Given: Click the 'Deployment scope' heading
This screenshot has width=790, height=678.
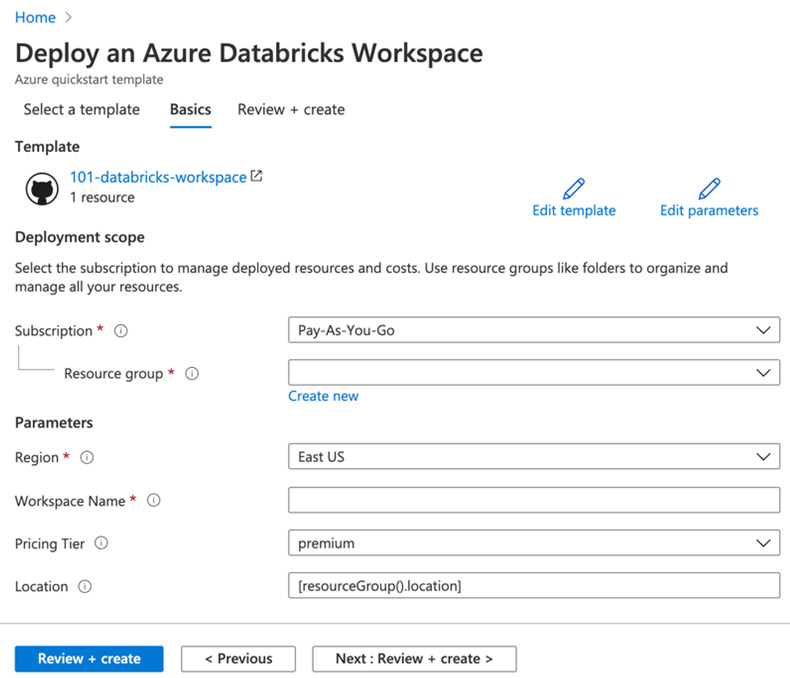Looking at the screenshot, I should coord(80,237).
